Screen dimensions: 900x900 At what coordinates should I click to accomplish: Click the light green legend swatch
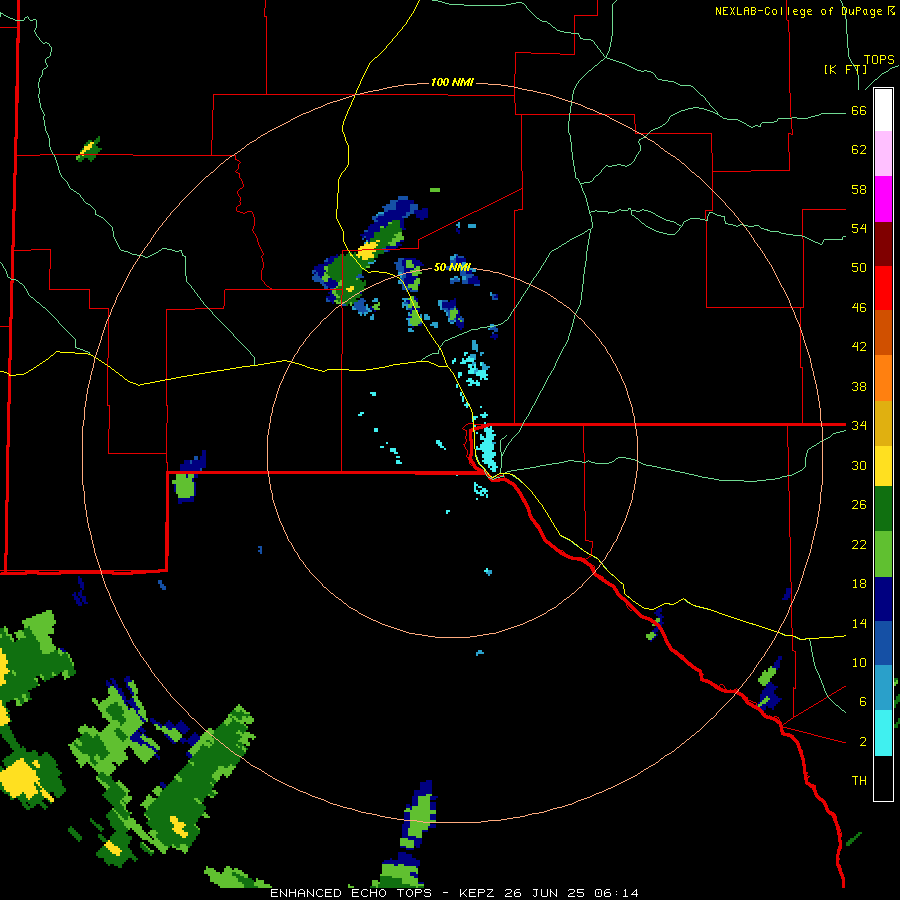[883, 554]
